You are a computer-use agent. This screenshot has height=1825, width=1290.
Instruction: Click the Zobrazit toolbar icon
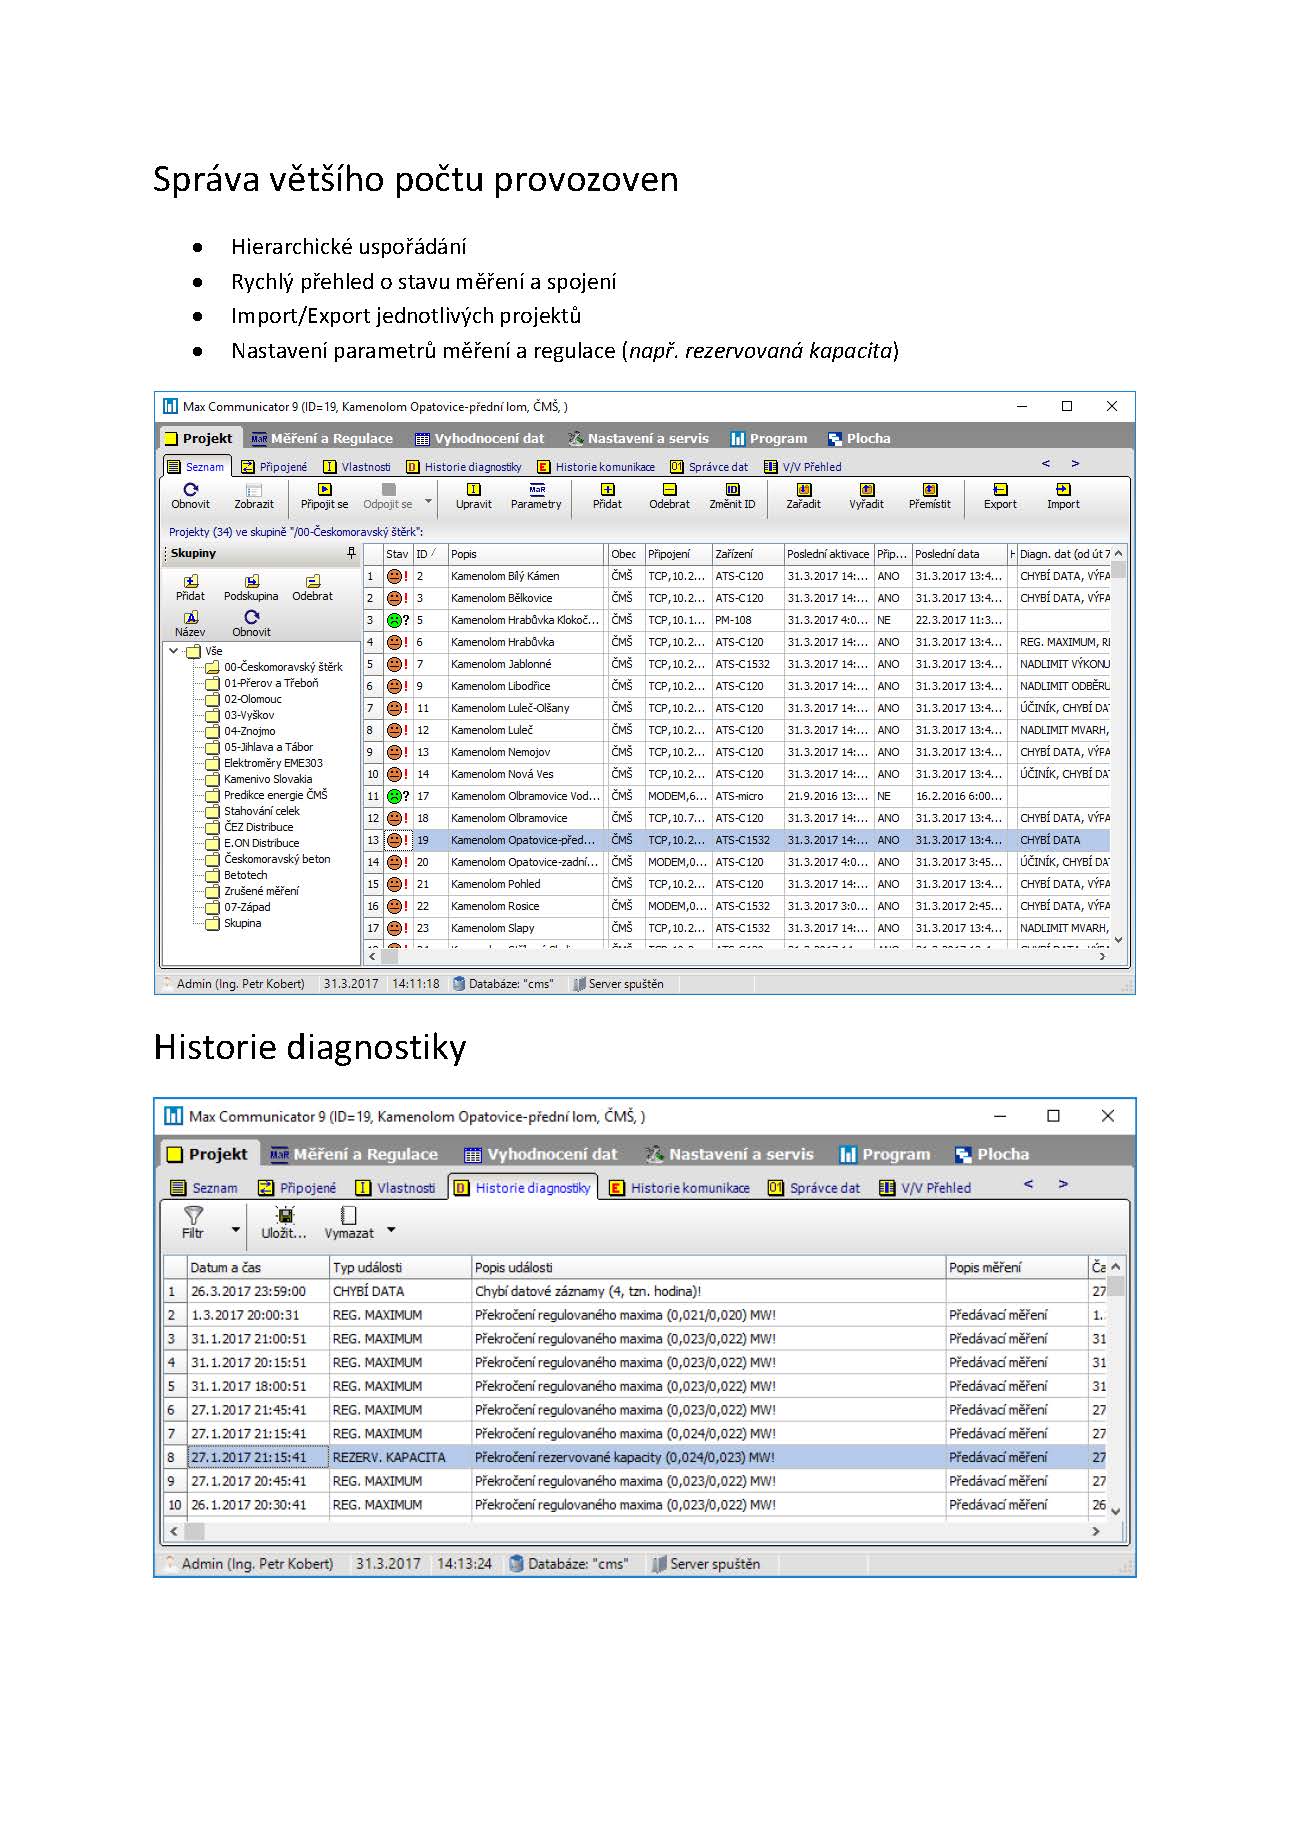(254, 496)
